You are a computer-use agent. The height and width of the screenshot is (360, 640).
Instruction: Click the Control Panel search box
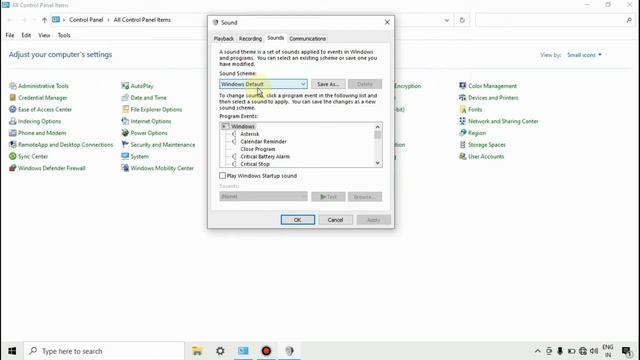(x=554, y=20)
